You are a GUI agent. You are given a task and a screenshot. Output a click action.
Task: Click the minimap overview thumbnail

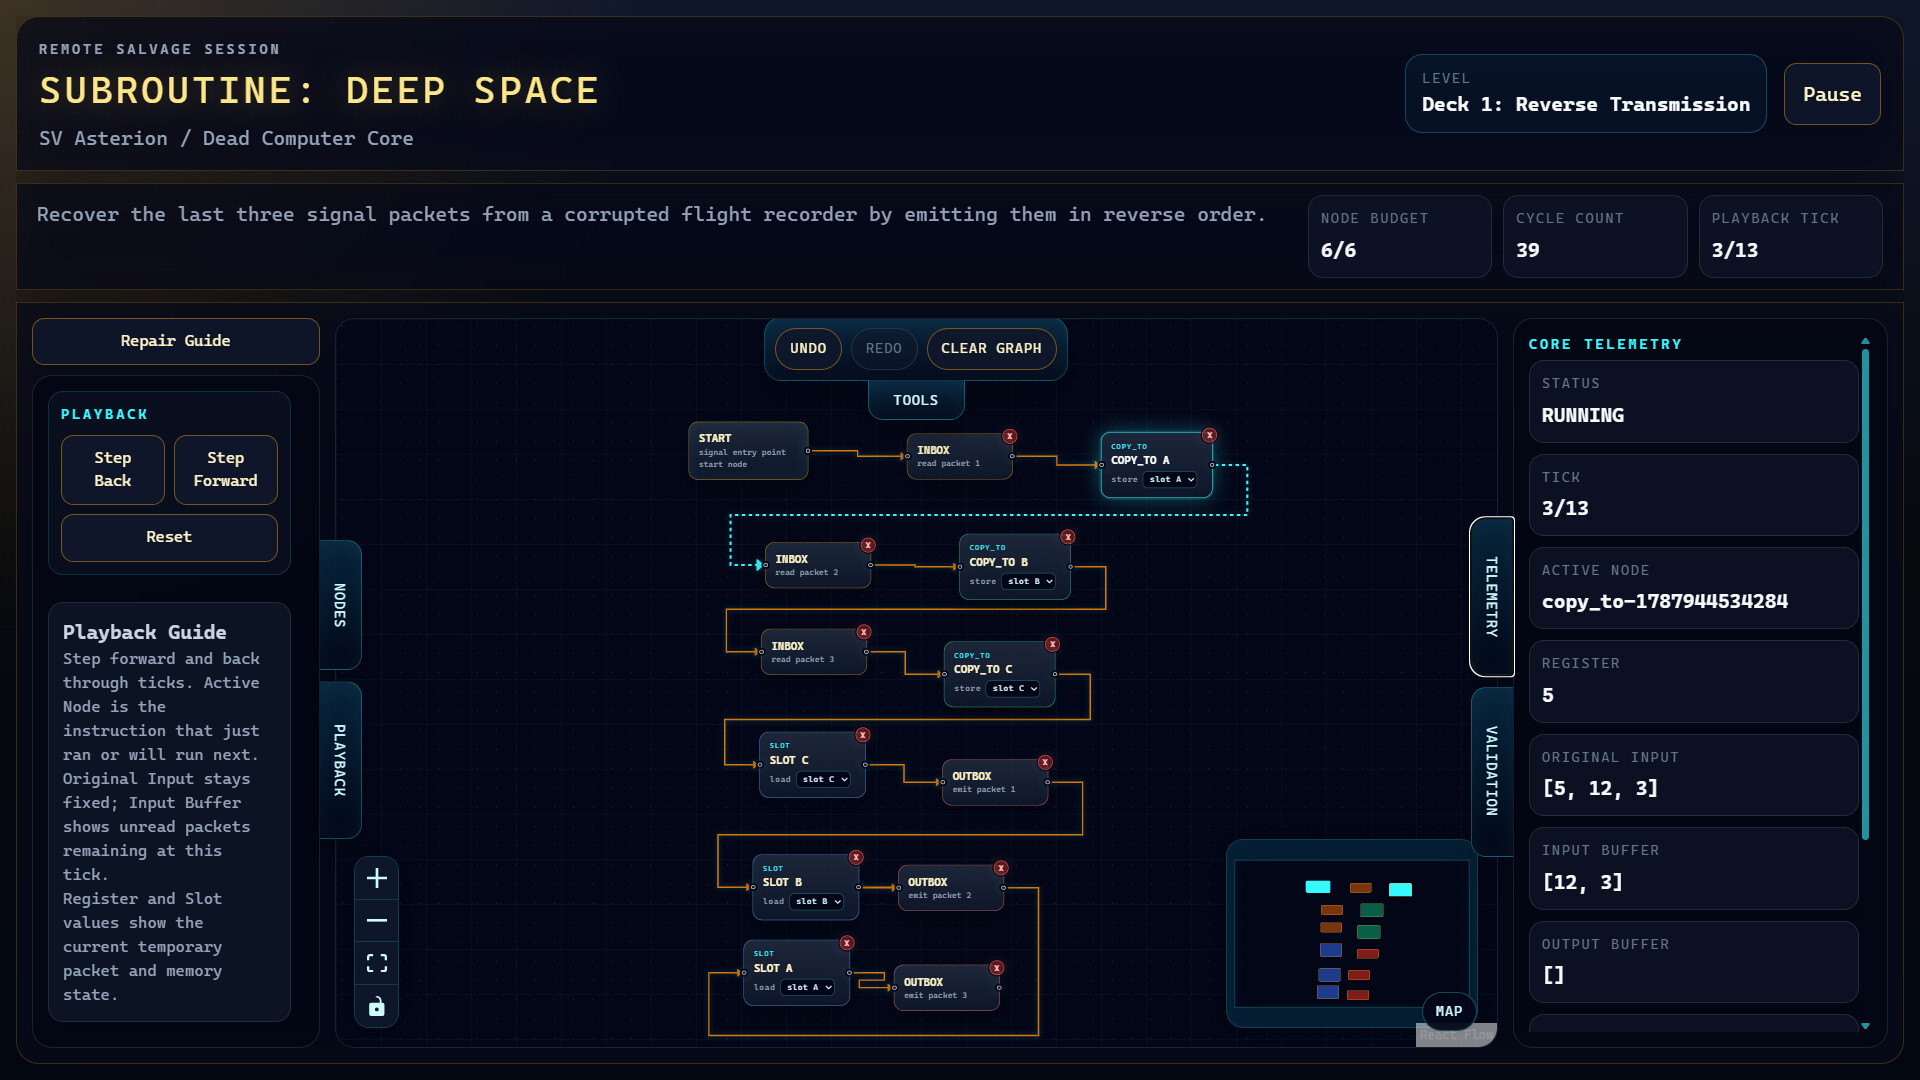(x=1352, y=934)
